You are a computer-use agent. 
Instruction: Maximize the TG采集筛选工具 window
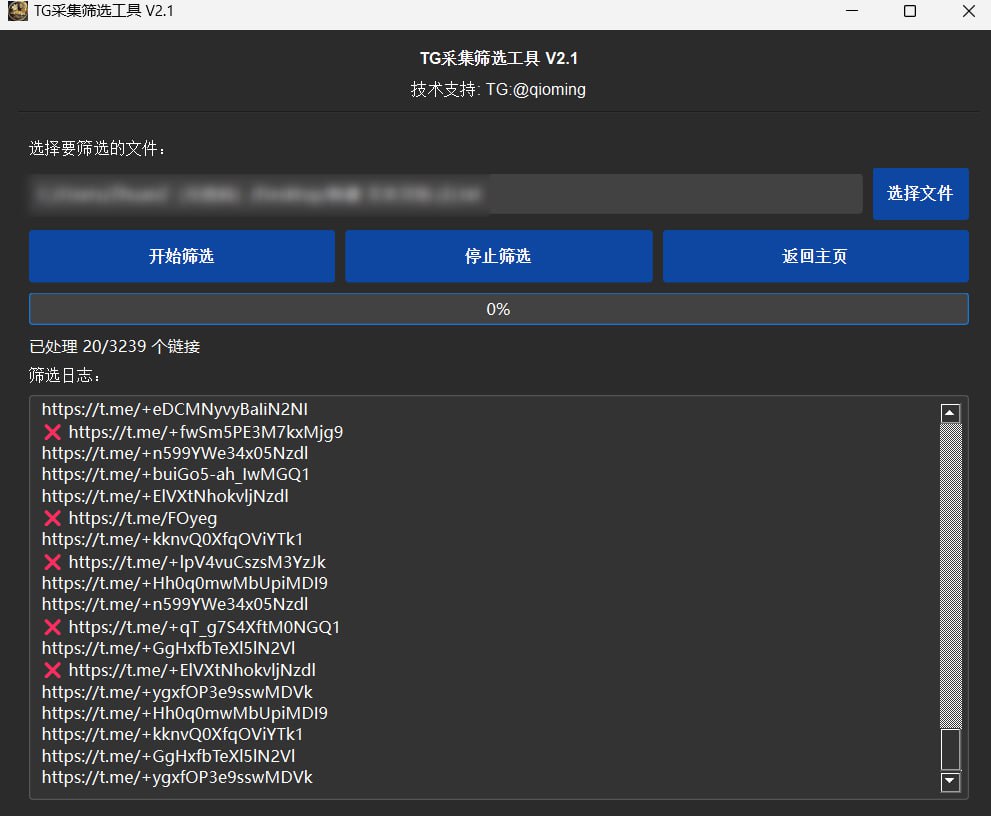click(910, 12)
